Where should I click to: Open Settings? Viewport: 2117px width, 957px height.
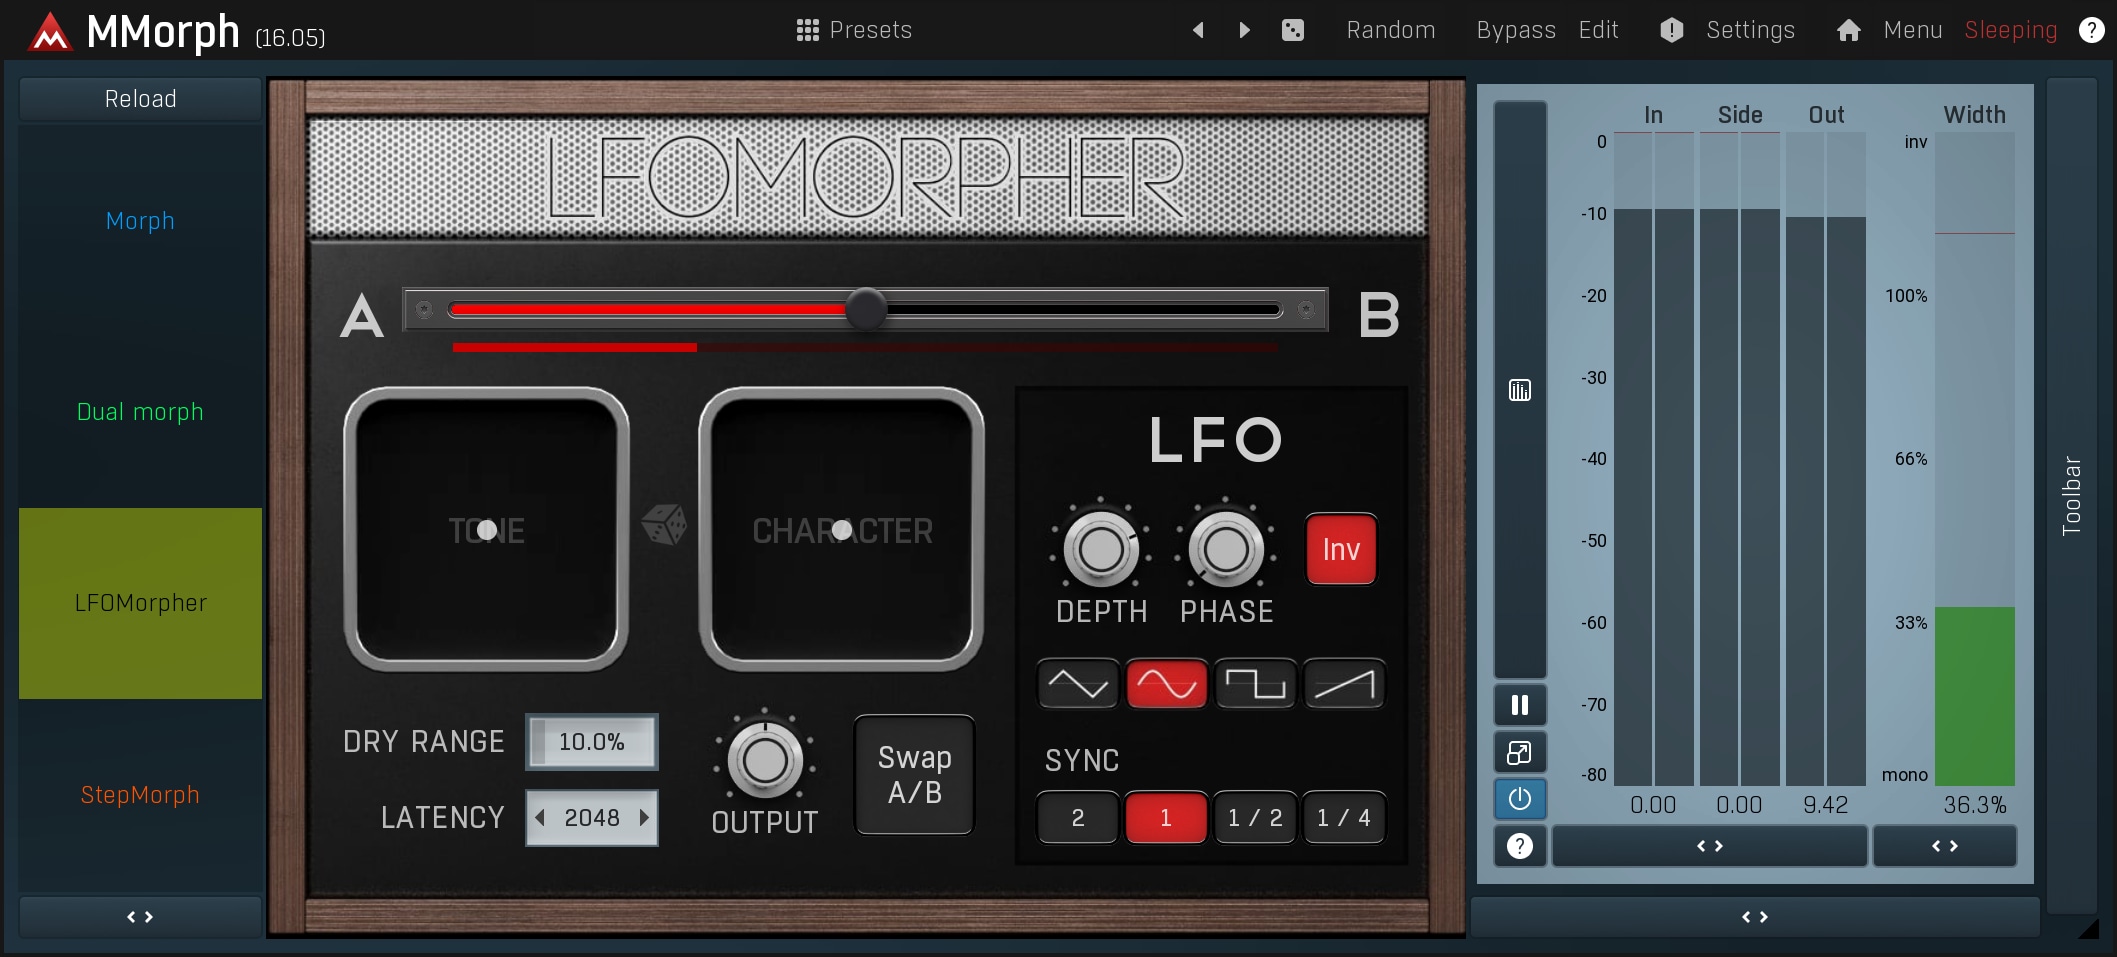pos(1750,30)
